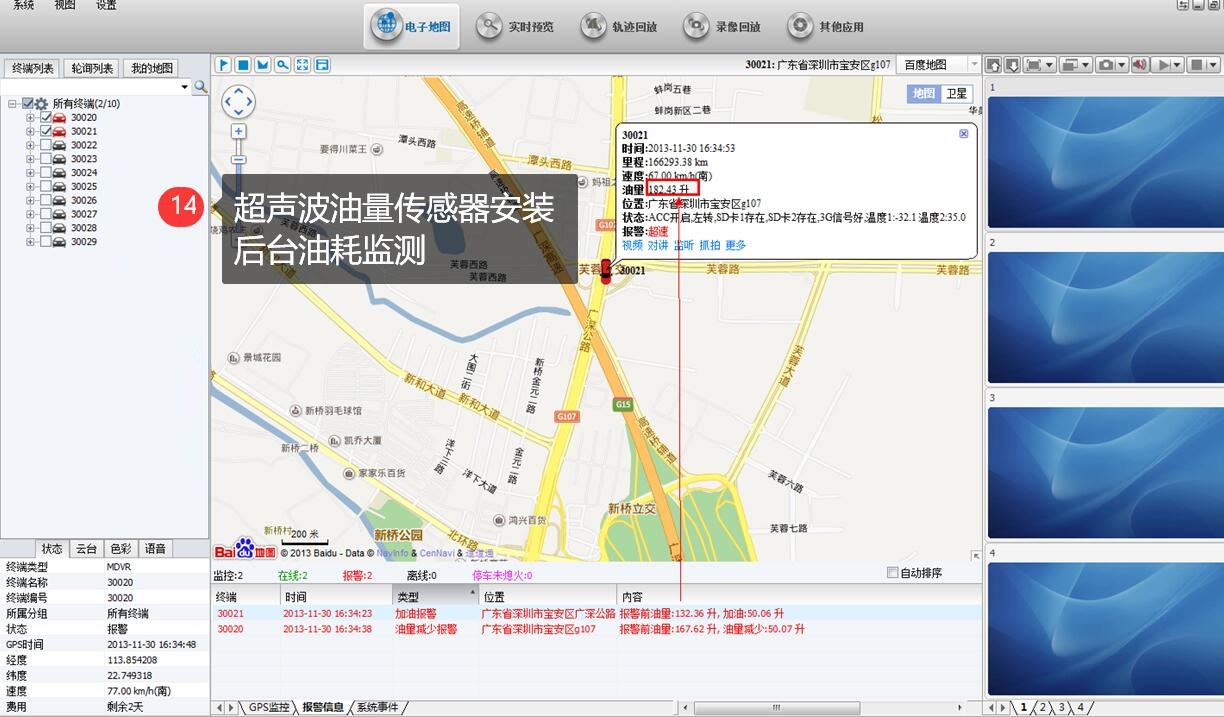Expand the tree node for terminal 30020

tap(31, 118)
